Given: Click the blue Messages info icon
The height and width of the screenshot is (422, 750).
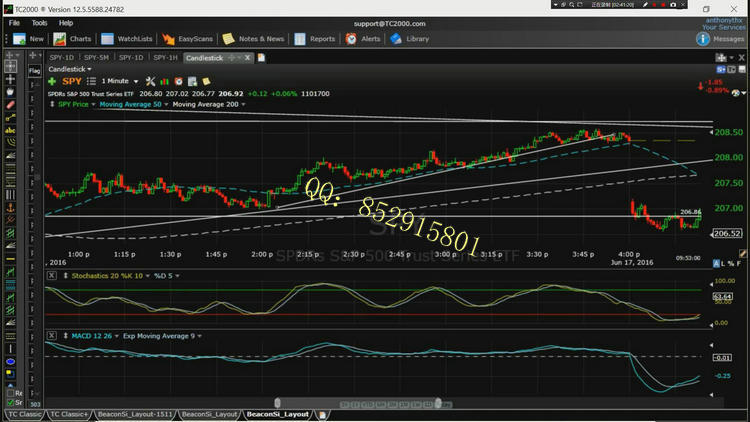Looking at the screenshot, I should pos(703,39).
